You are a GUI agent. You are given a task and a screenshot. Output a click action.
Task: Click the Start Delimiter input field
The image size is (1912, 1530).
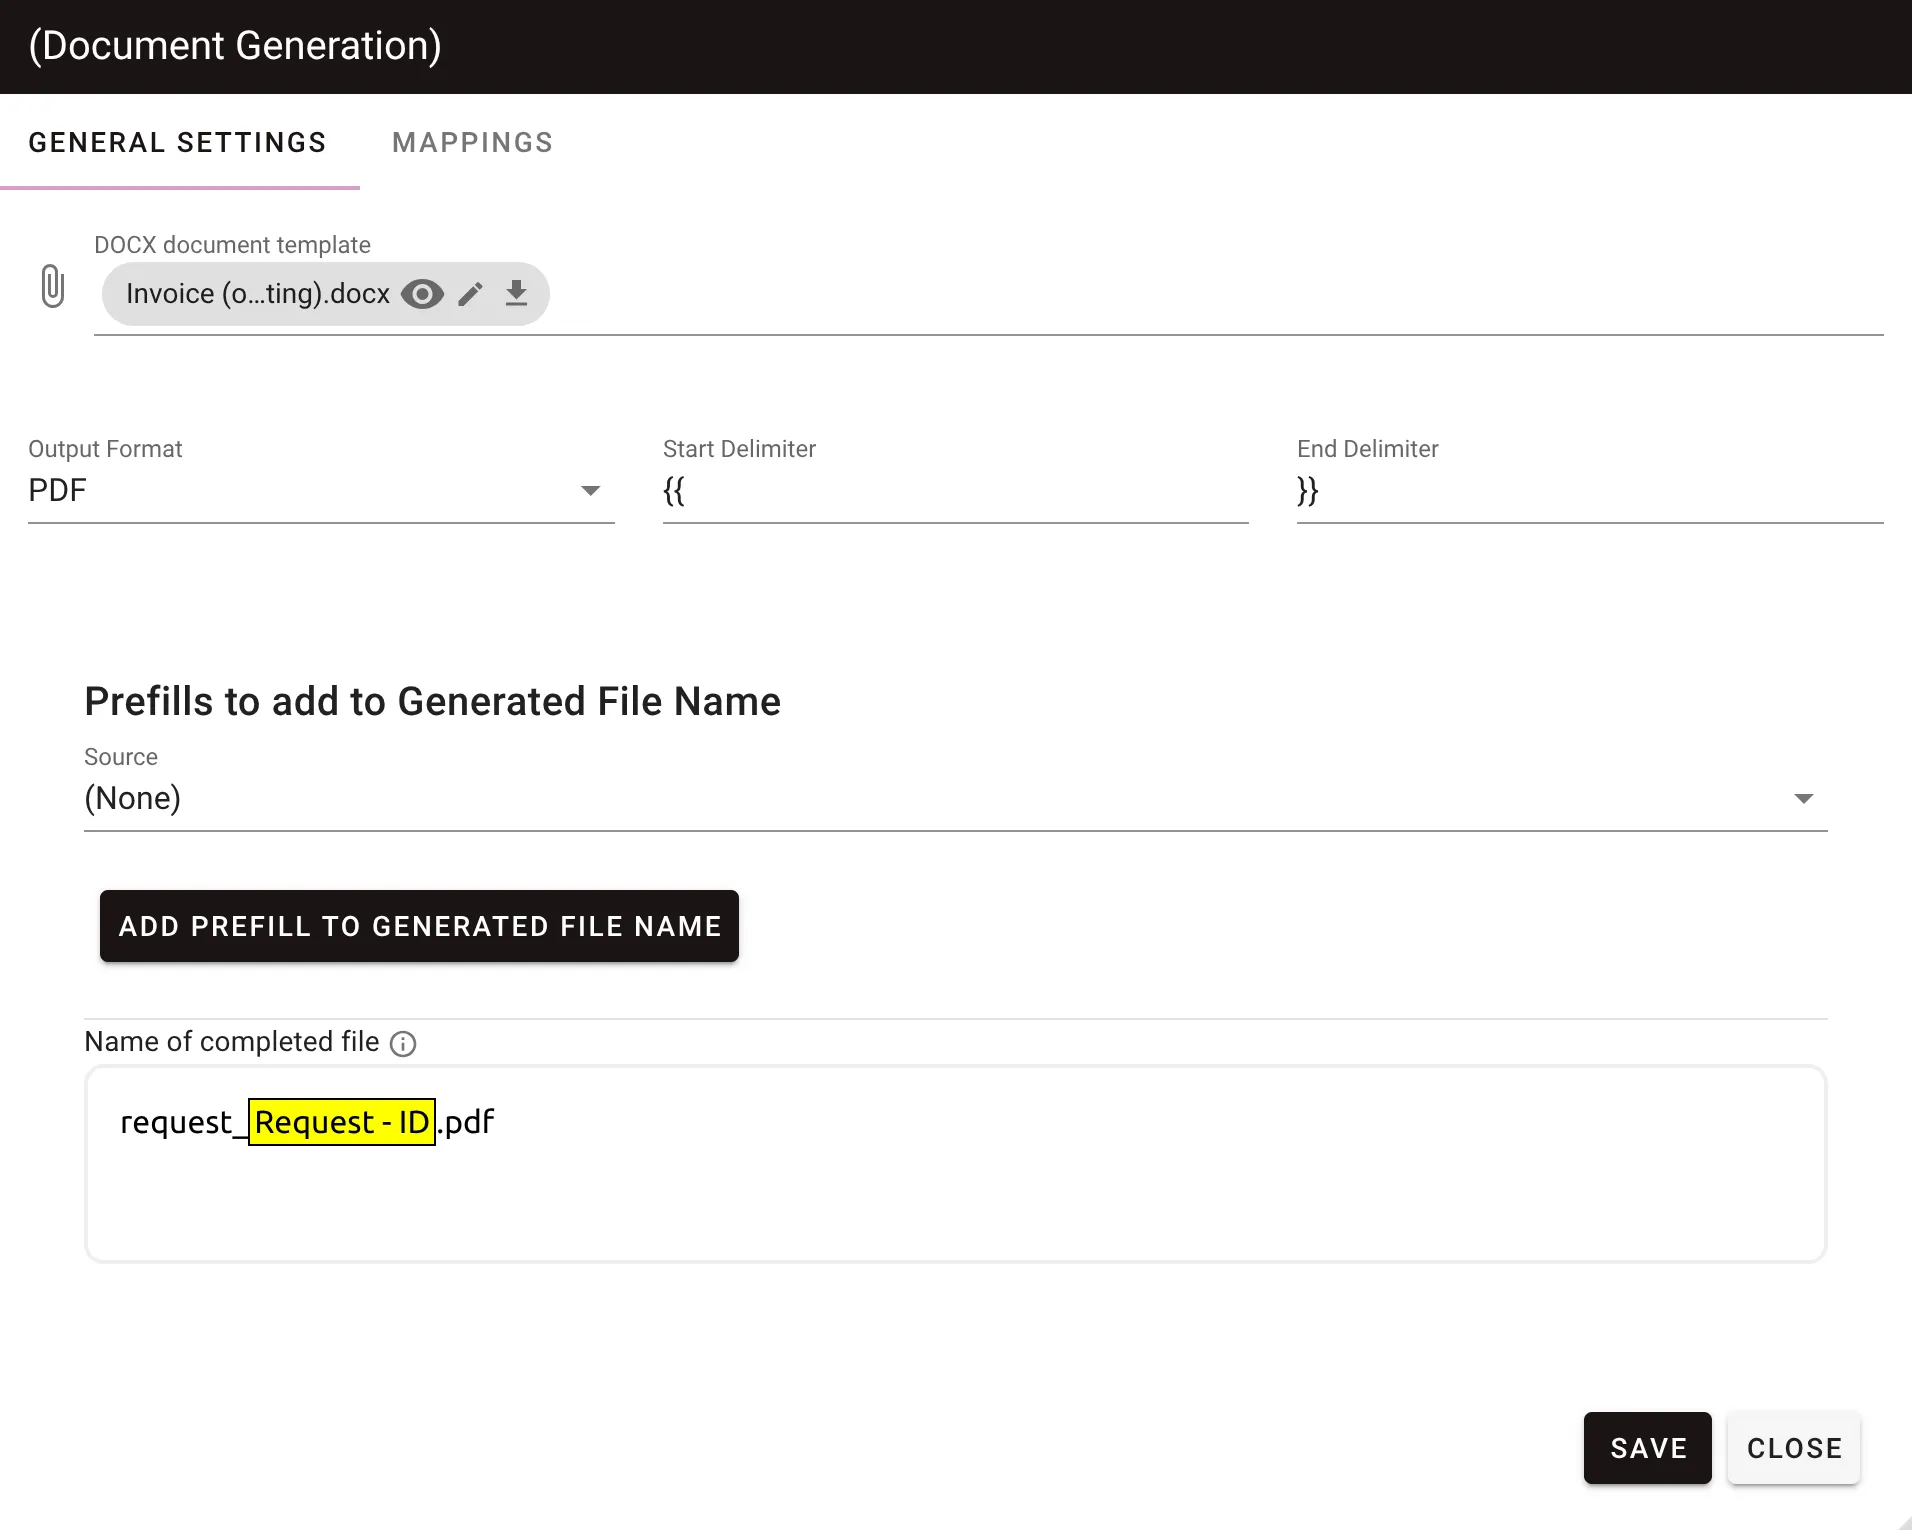[x=950, y=490]
